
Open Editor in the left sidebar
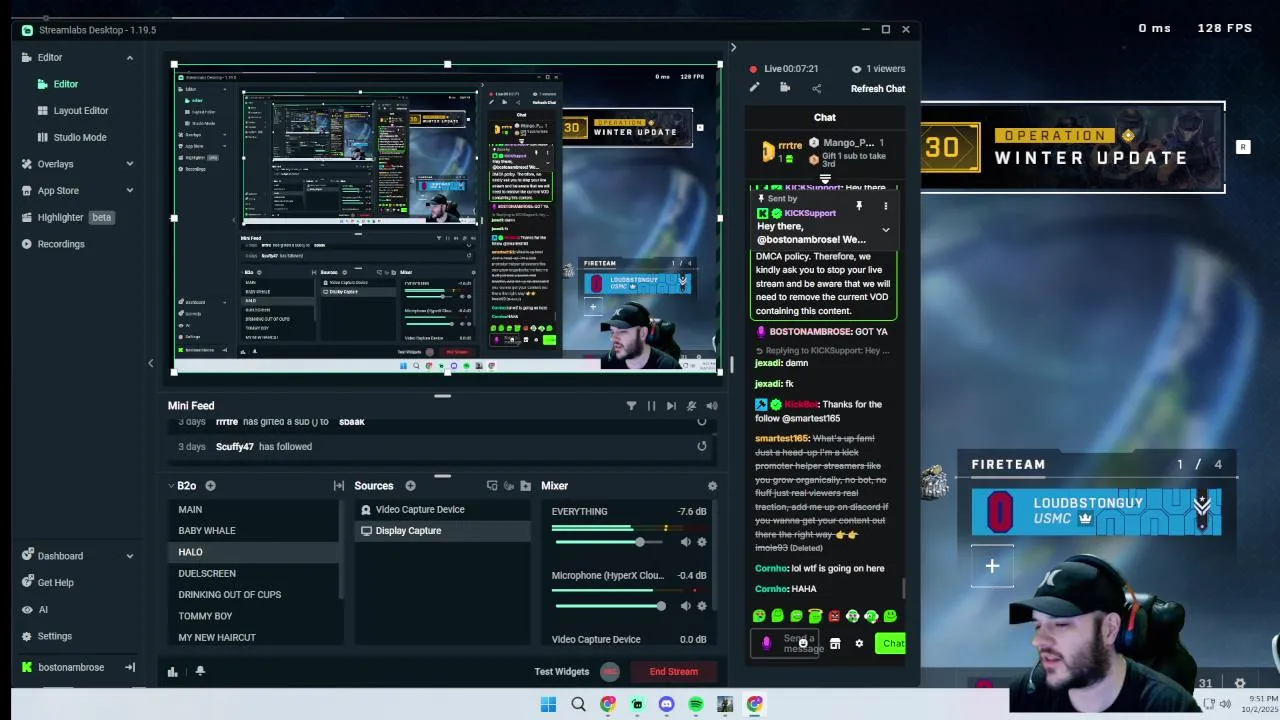pos(66,84)
